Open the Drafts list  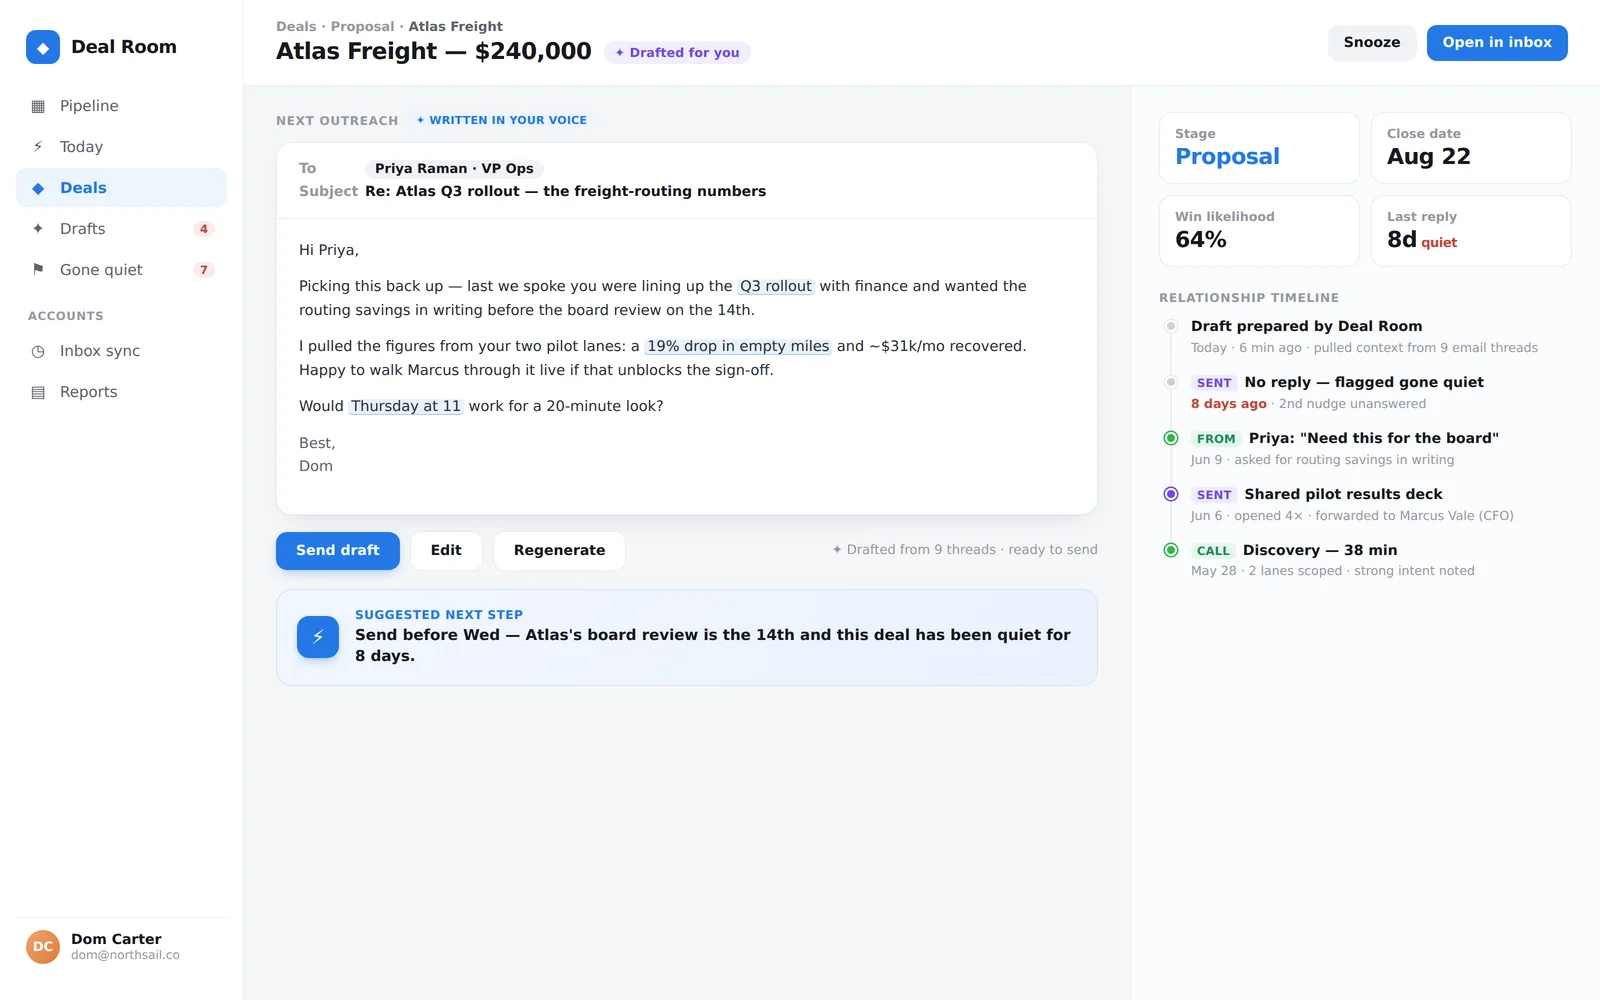tap(121, 229)
